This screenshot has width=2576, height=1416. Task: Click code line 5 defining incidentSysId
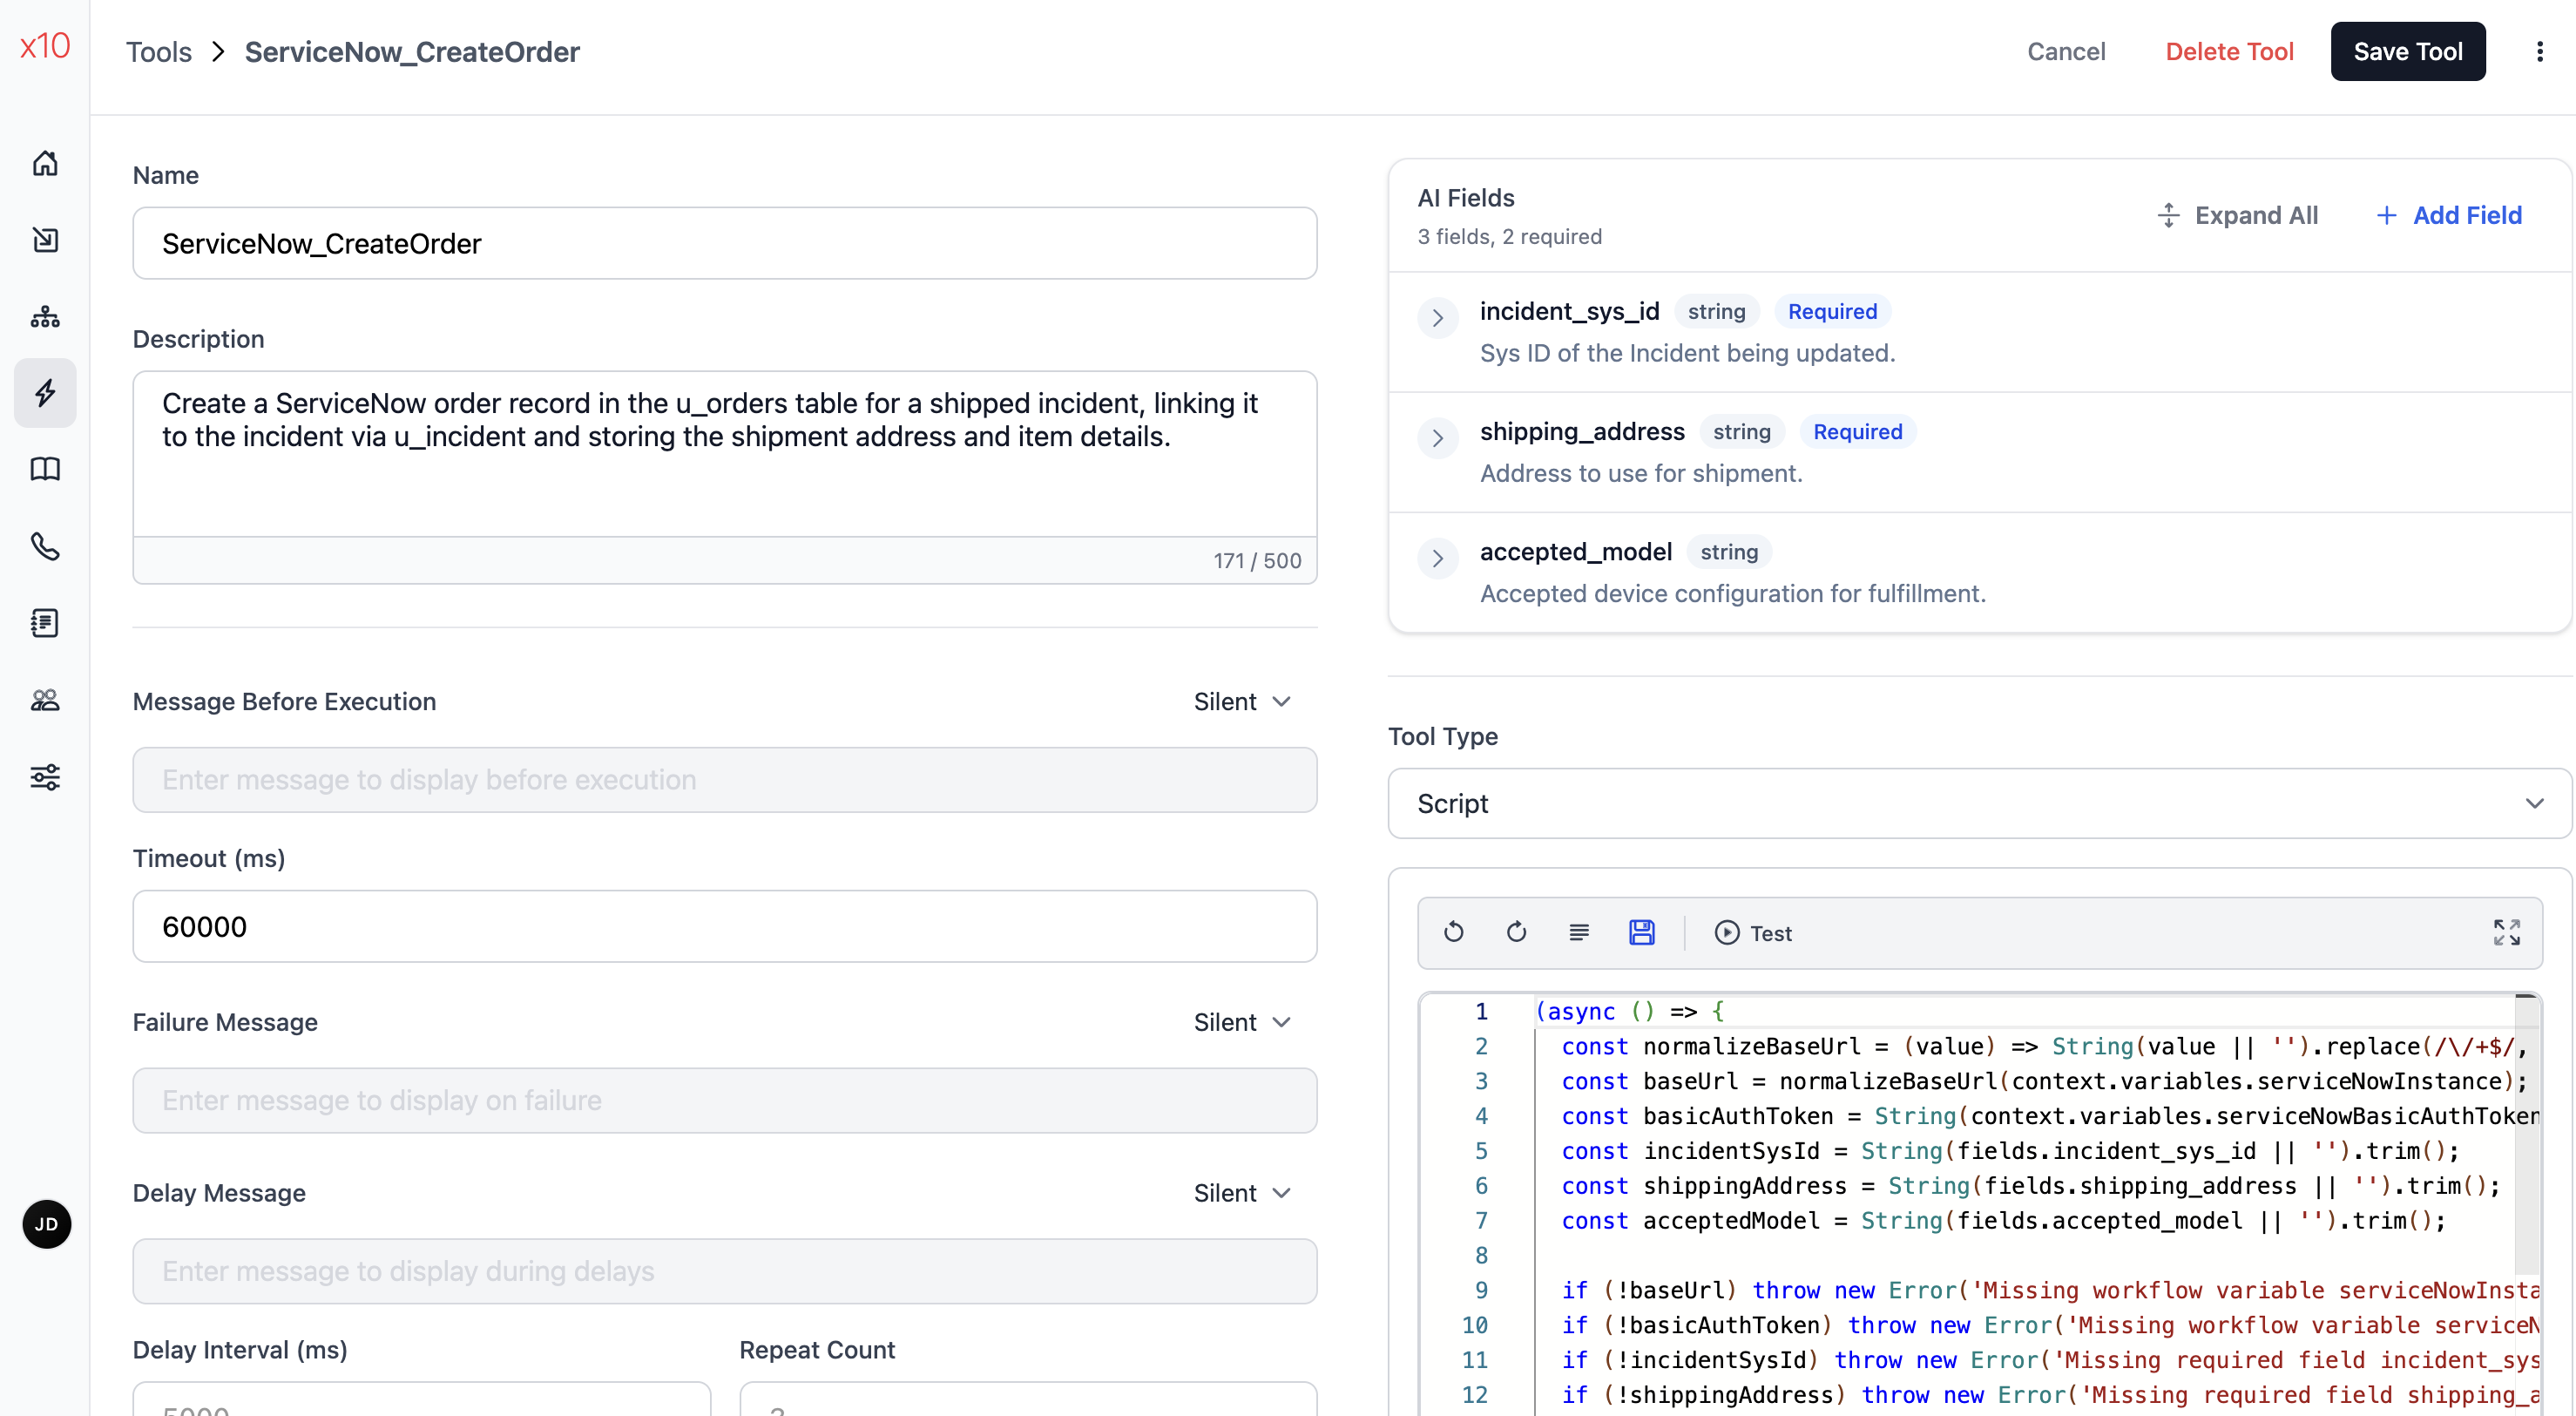(x=2010, y=1151)
